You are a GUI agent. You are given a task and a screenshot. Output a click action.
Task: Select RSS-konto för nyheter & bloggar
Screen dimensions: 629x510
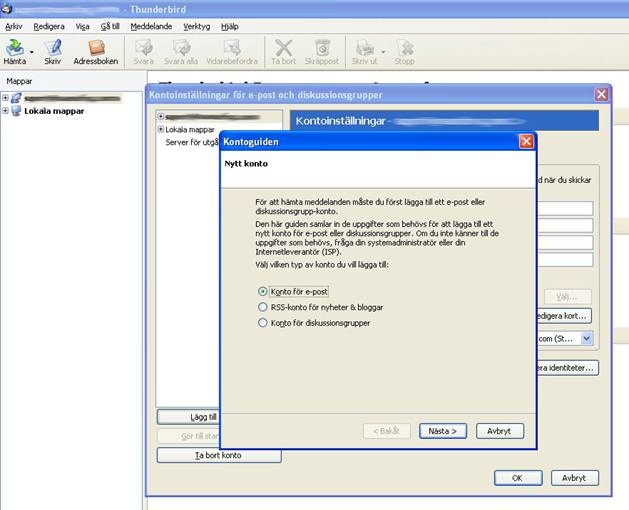tap(263, 307)
